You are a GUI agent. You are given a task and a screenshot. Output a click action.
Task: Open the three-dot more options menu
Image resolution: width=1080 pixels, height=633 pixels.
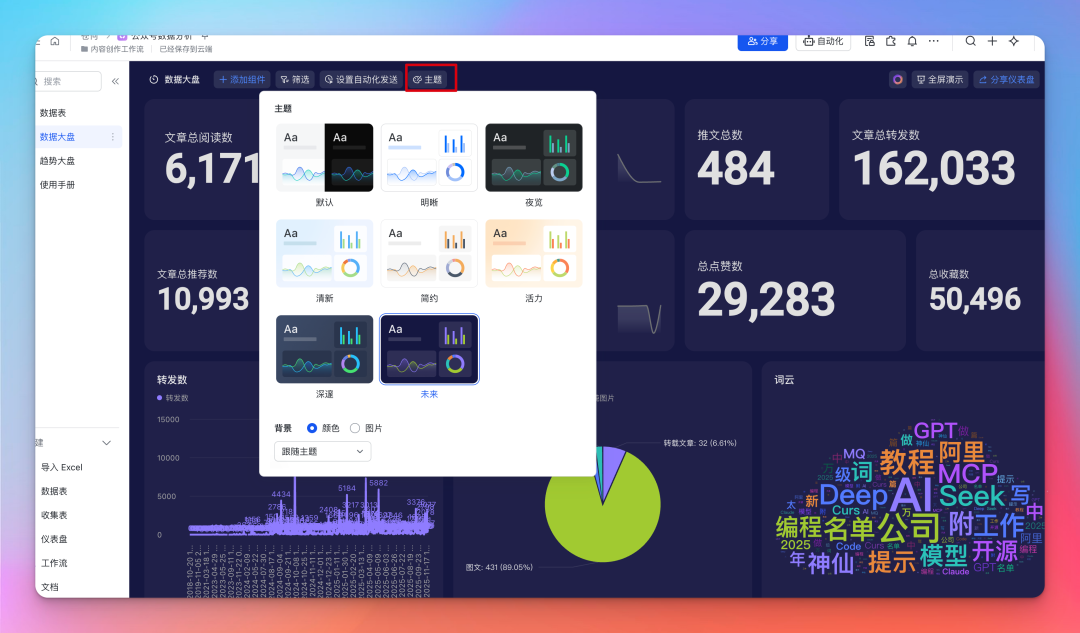coord(933,41)
